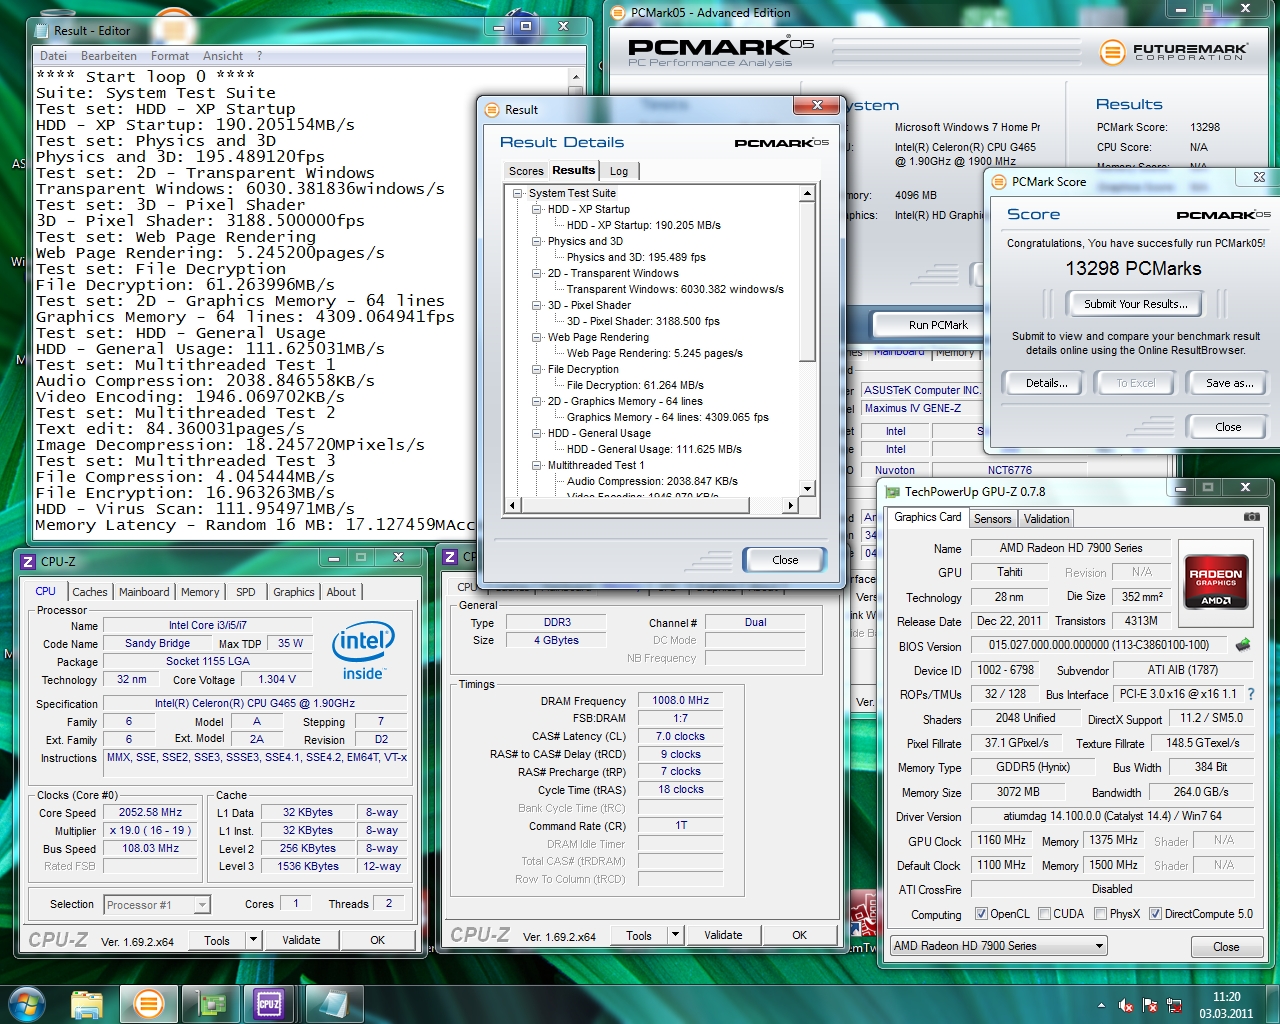The height and width of the screenshot is (1024, 1280).
Task: Open the Mainboard tab in CPU-Z
Action: pos(144,592)
